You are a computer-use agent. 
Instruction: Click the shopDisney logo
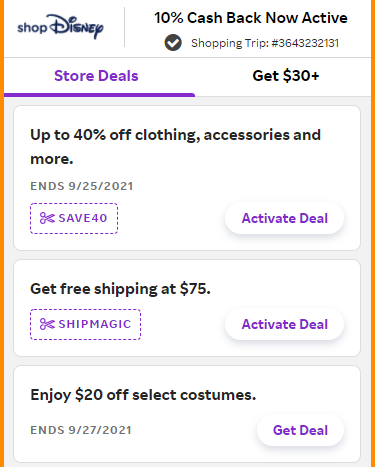coord(60,27)
